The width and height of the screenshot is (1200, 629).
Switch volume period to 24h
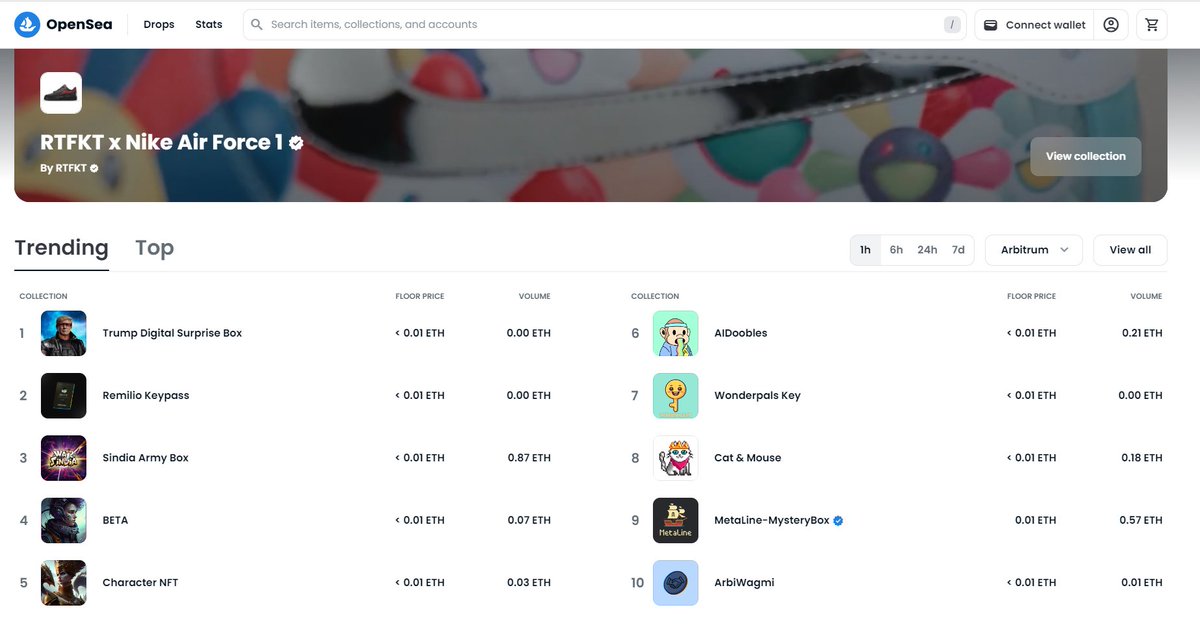927,249
